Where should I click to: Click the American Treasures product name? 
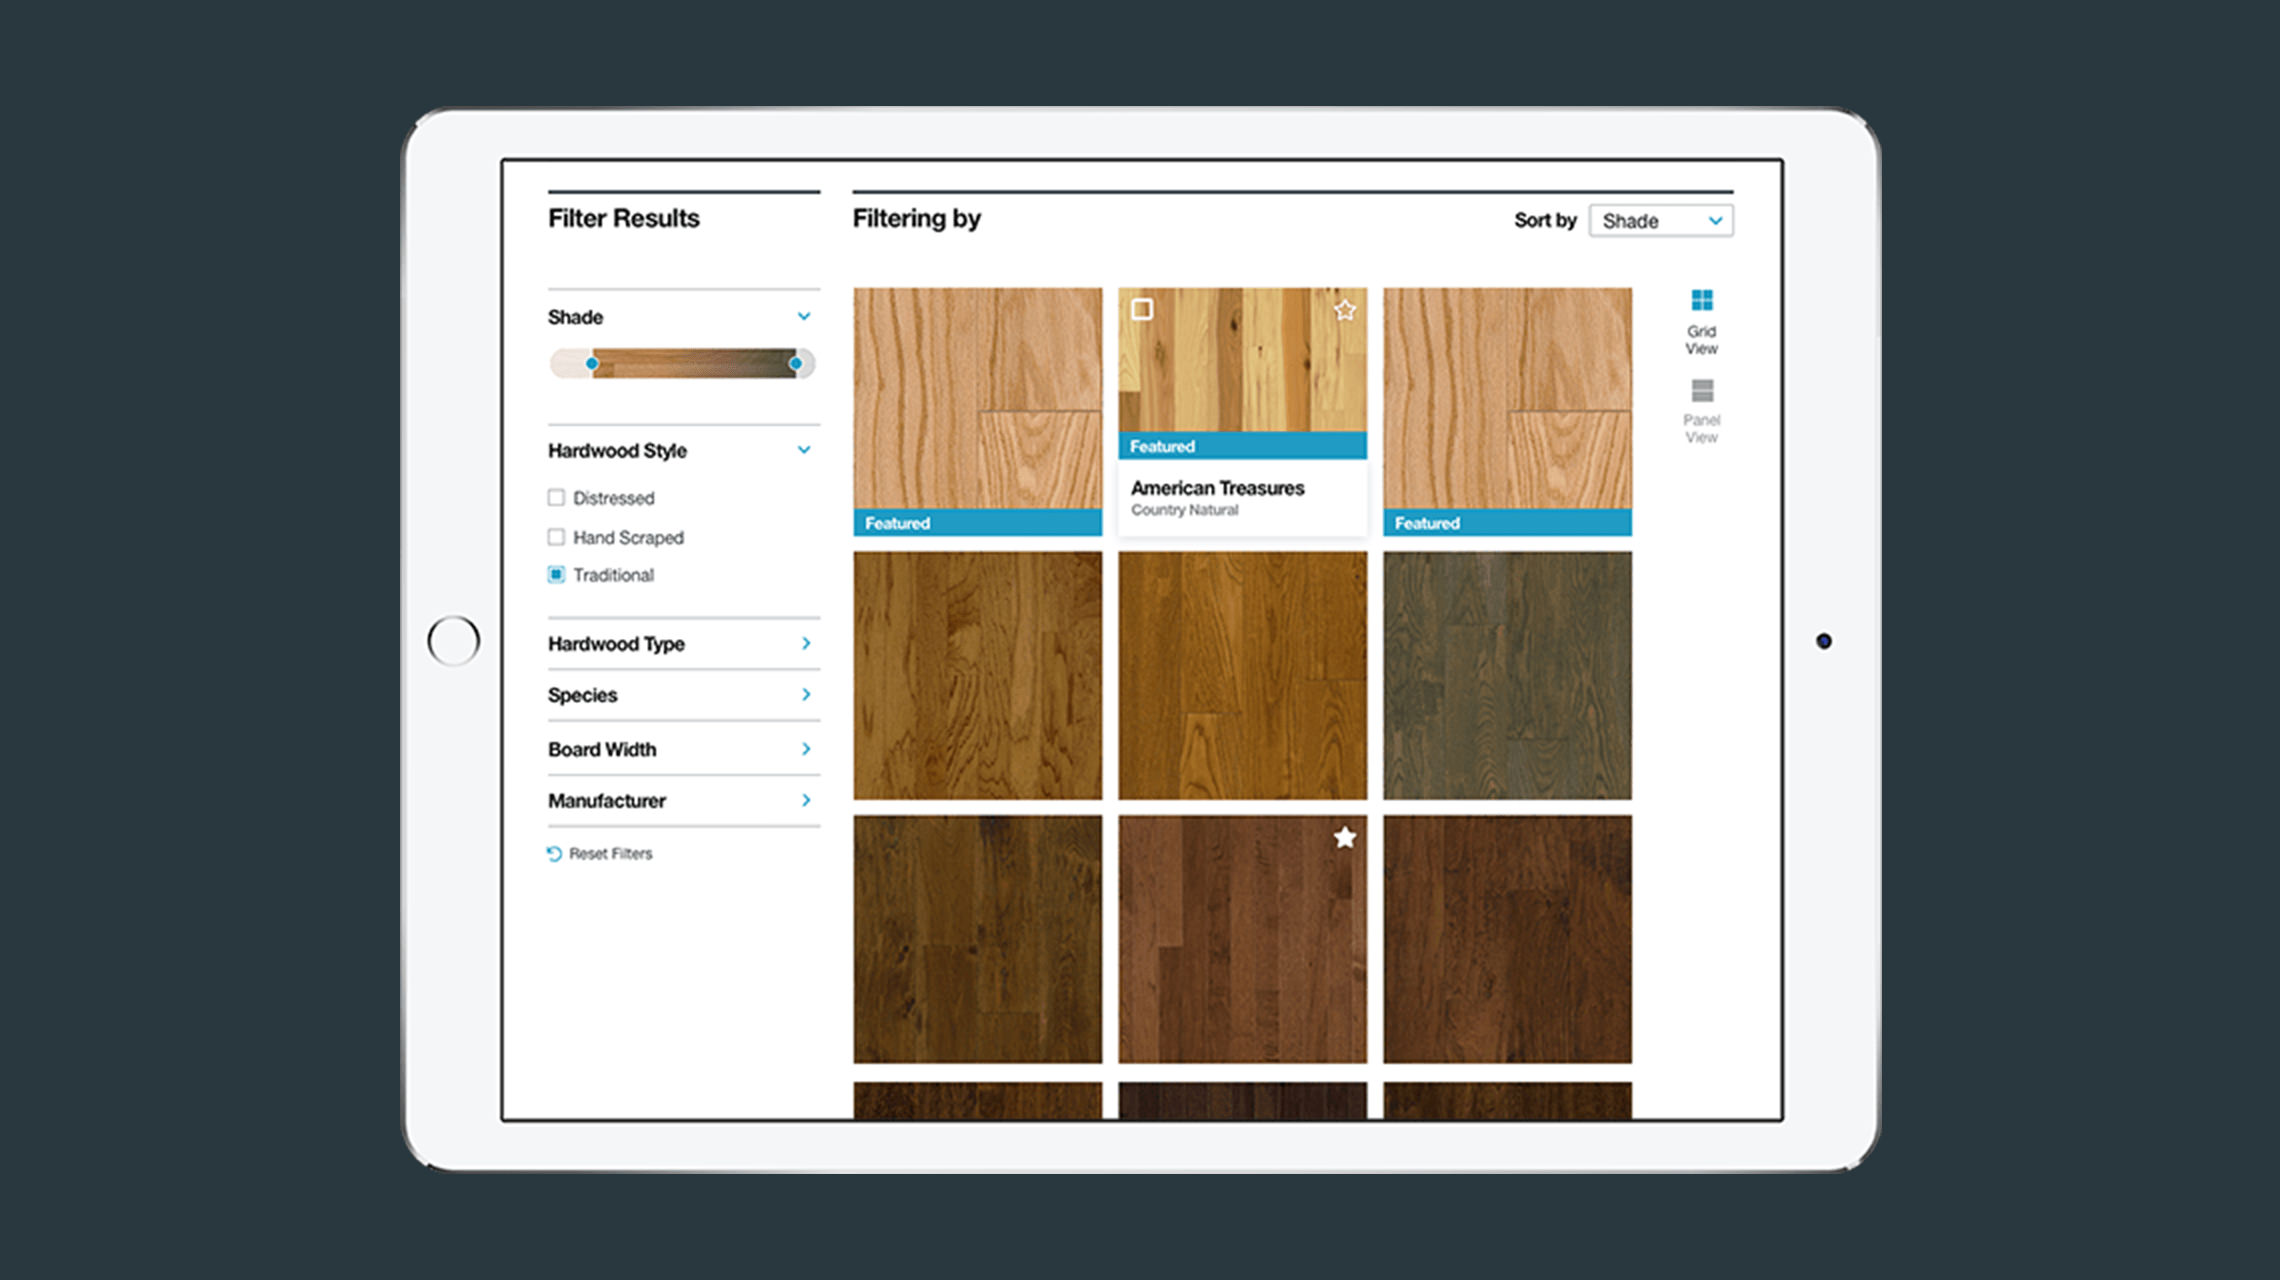pos(1217,488)
